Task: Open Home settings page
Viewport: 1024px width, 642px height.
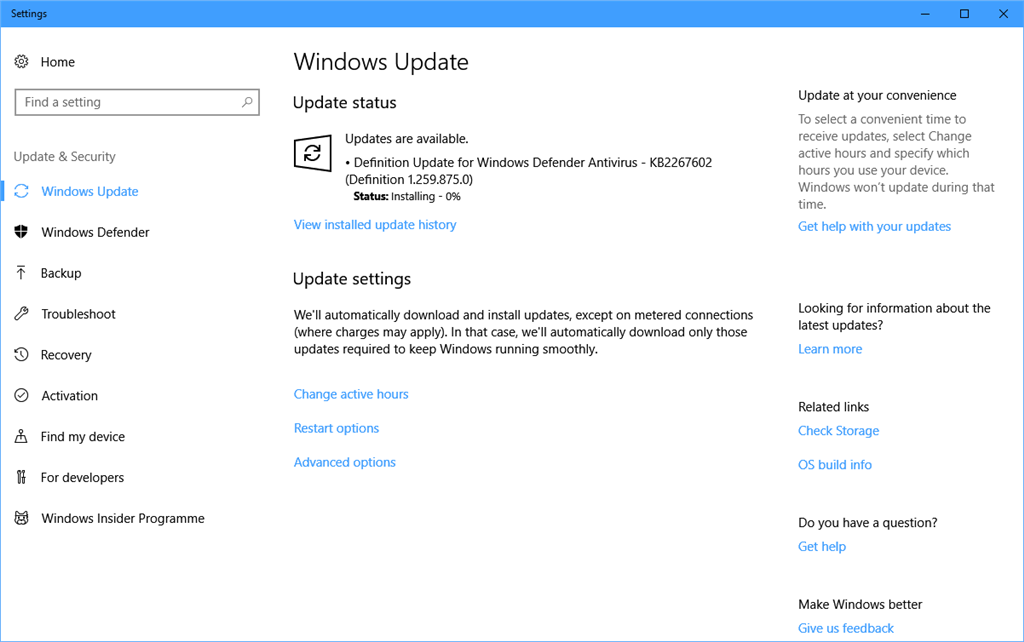Action: (57, 61)
